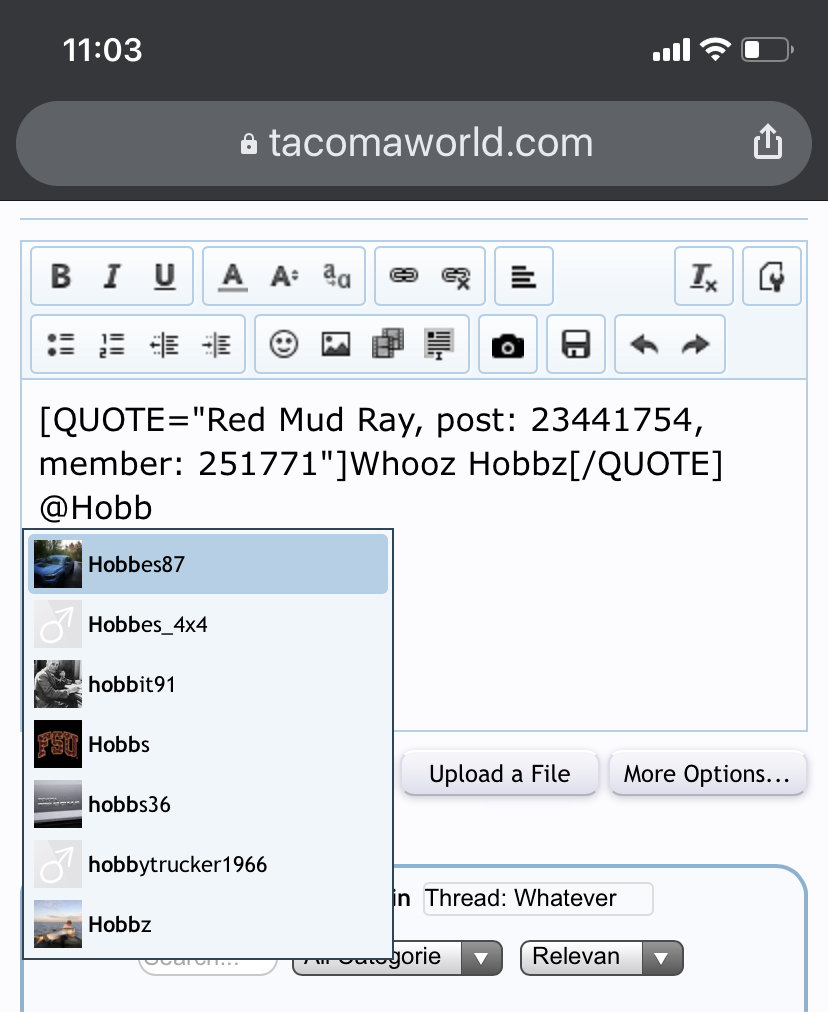Open the insert quote/special block menu
The width and height of the screenshot is (828, 1012).
tap(439, 345)
